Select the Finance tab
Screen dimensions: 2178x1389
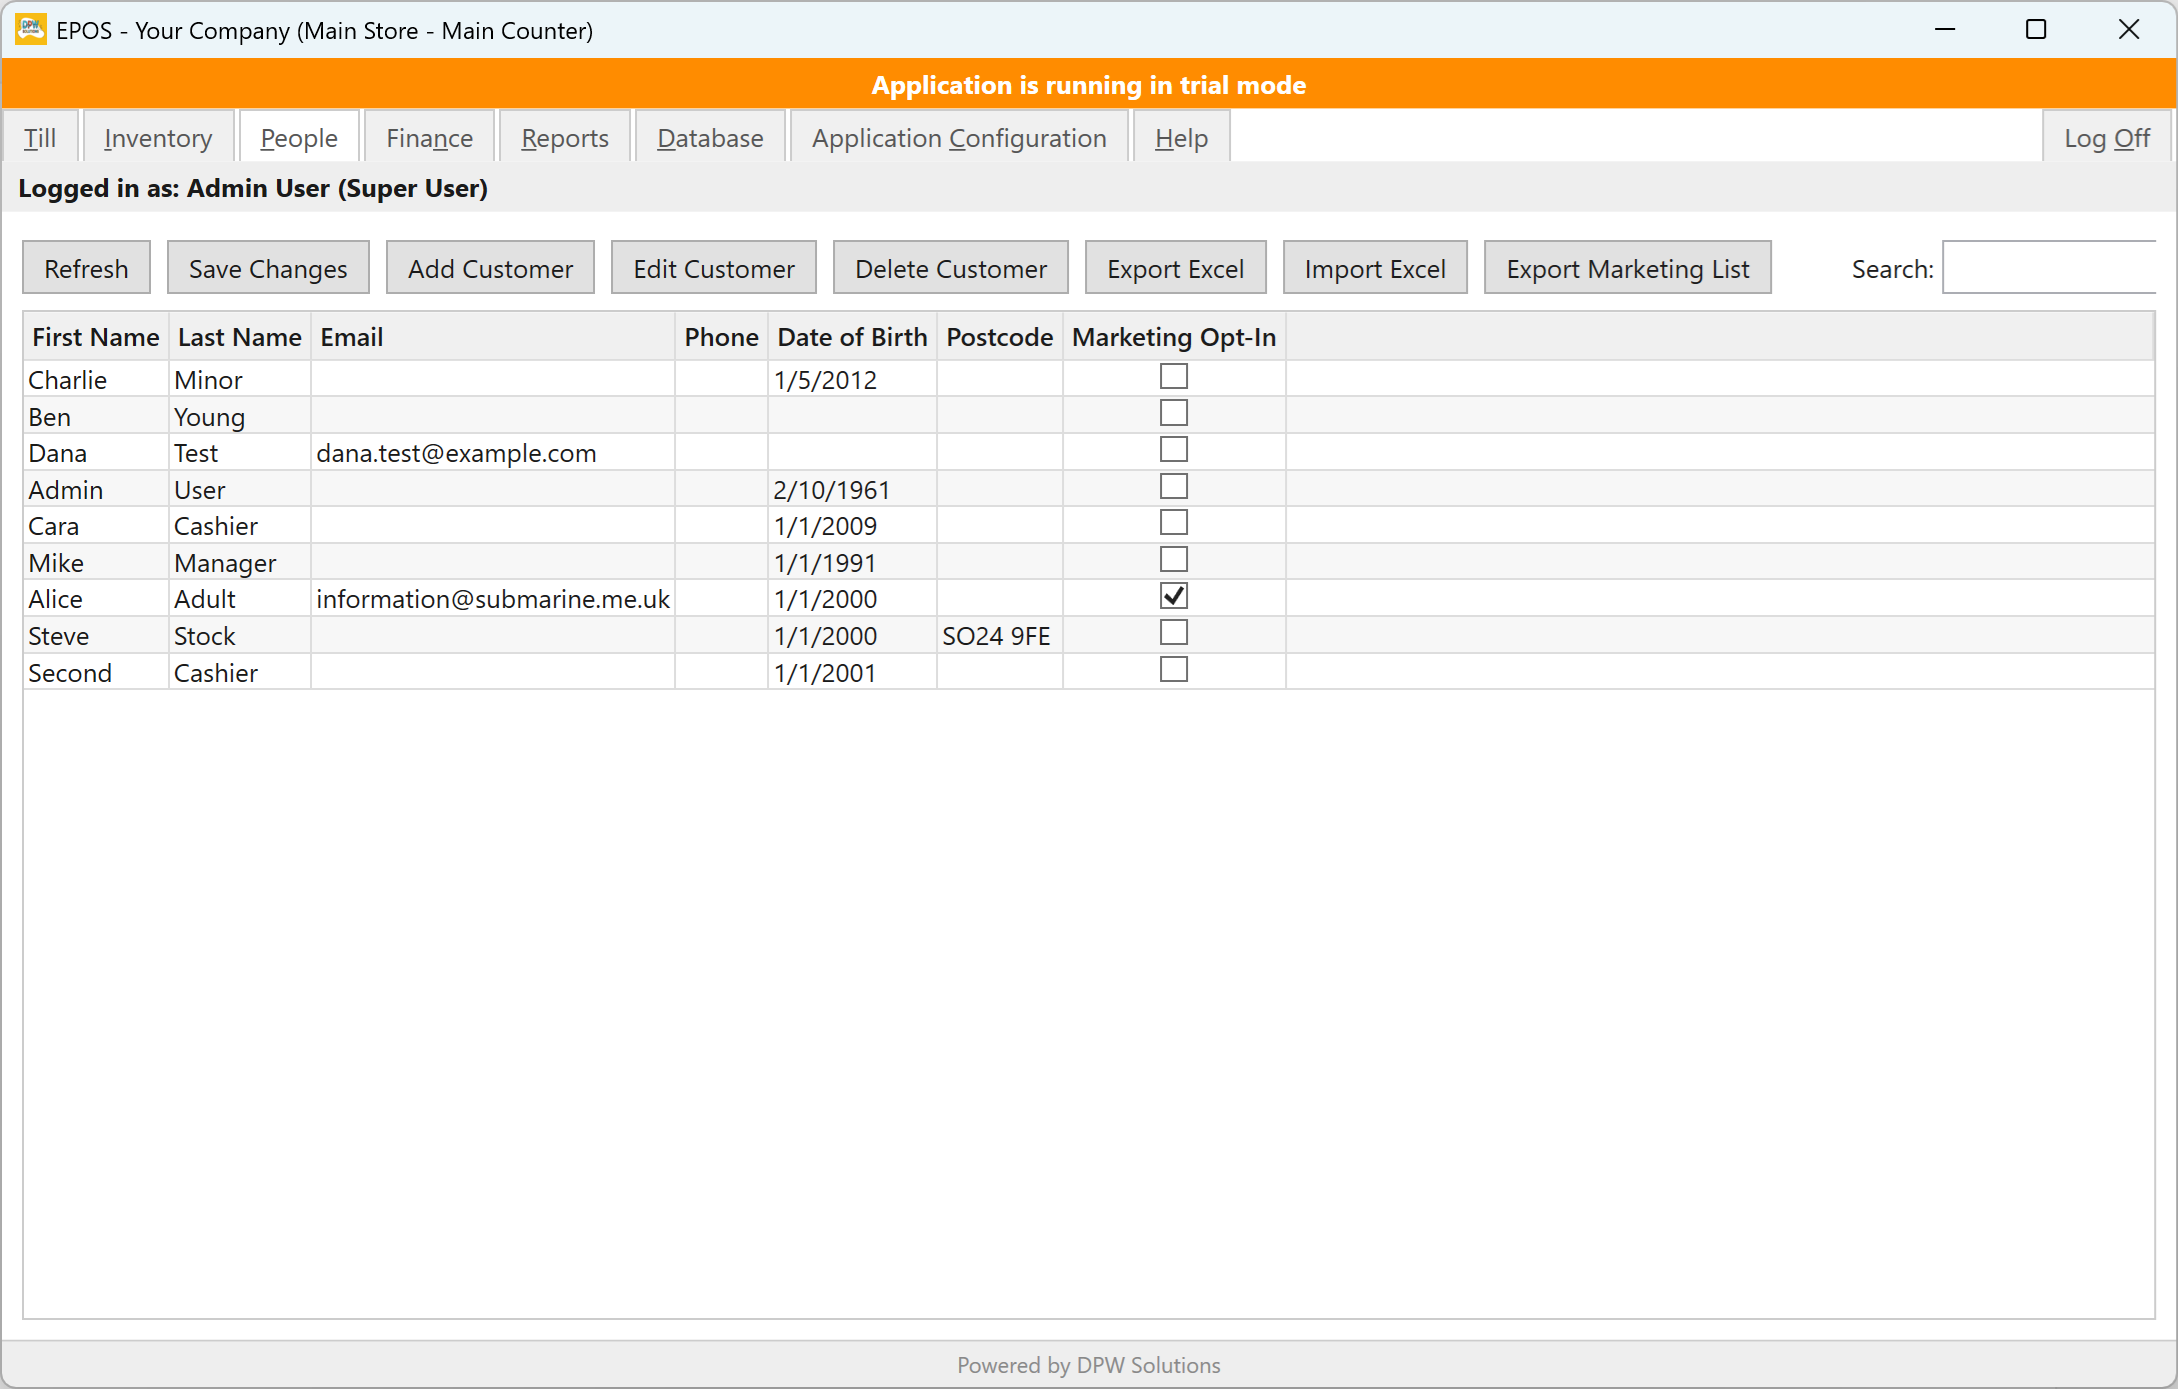429,137
